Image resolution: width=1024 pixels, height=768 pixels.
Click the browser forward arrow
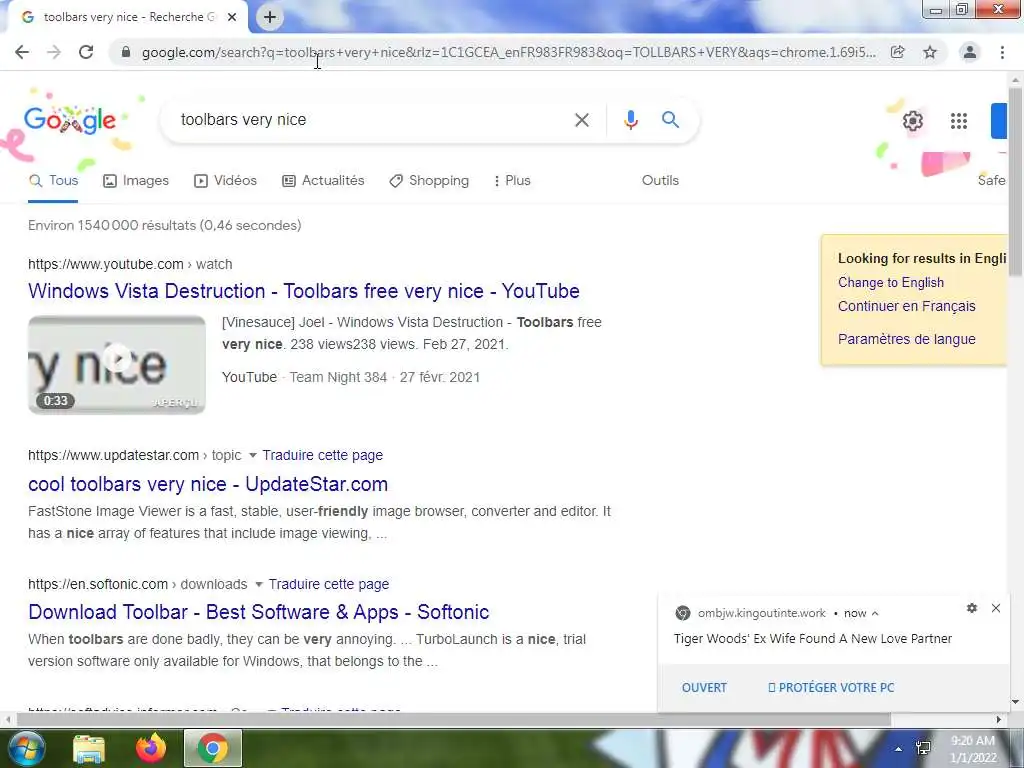(54, 52)
